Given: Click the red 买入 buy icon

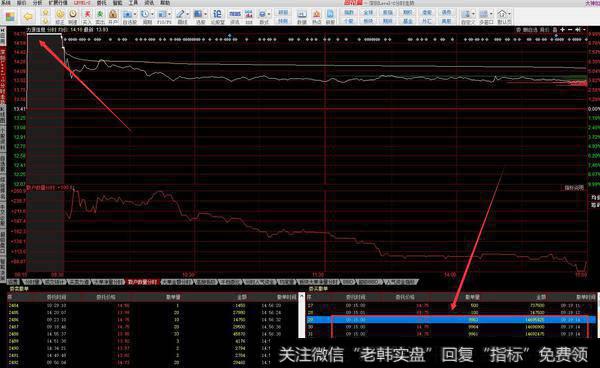Looking at the screenshot, I should [x=87, y=14].
